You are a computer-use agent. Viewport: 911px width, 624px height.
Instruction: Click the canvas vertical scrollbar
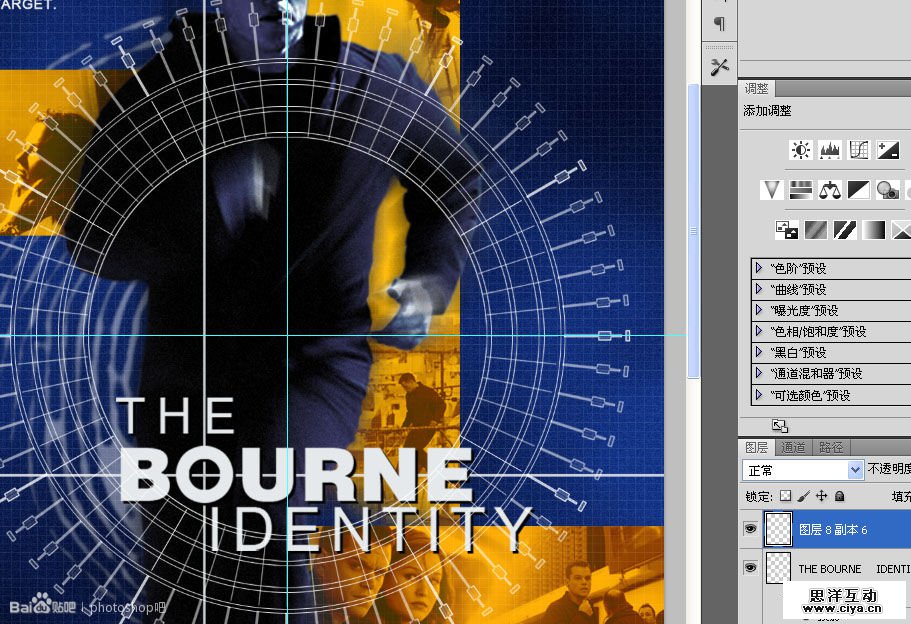(x=693, y=230)
